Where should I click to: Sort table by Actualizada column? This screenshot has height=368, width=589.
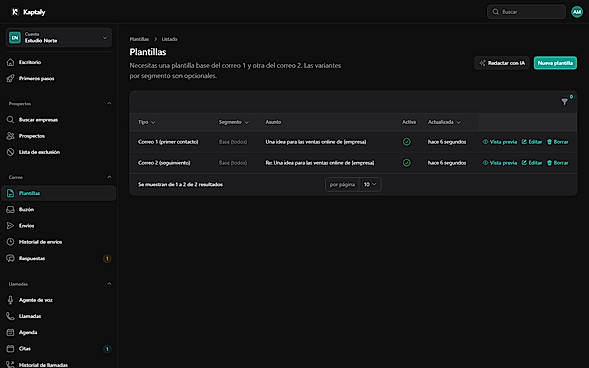coord(444,122)
